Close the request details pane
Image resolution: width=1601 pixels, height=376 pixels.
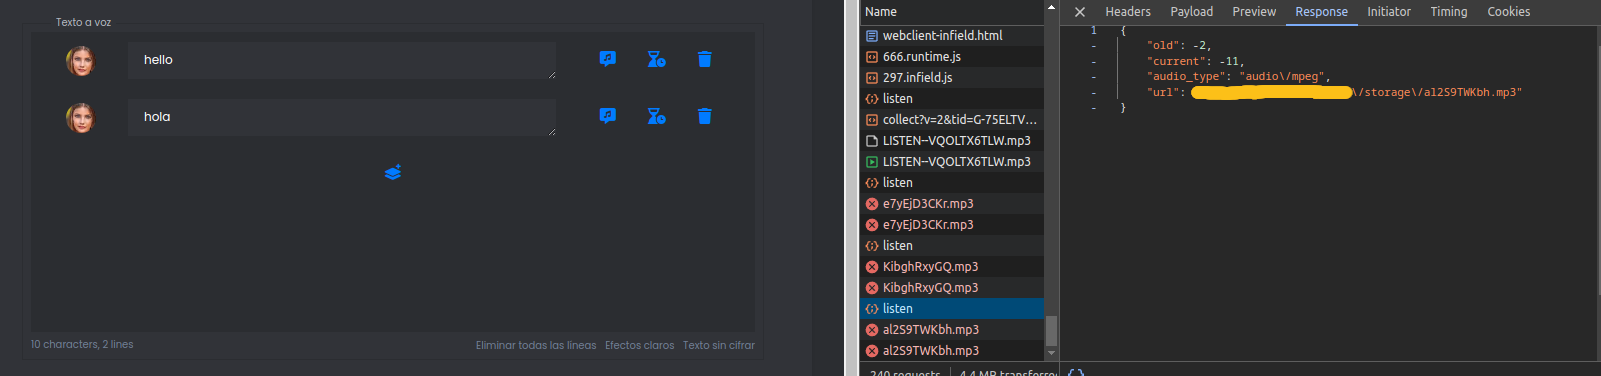1080,12
